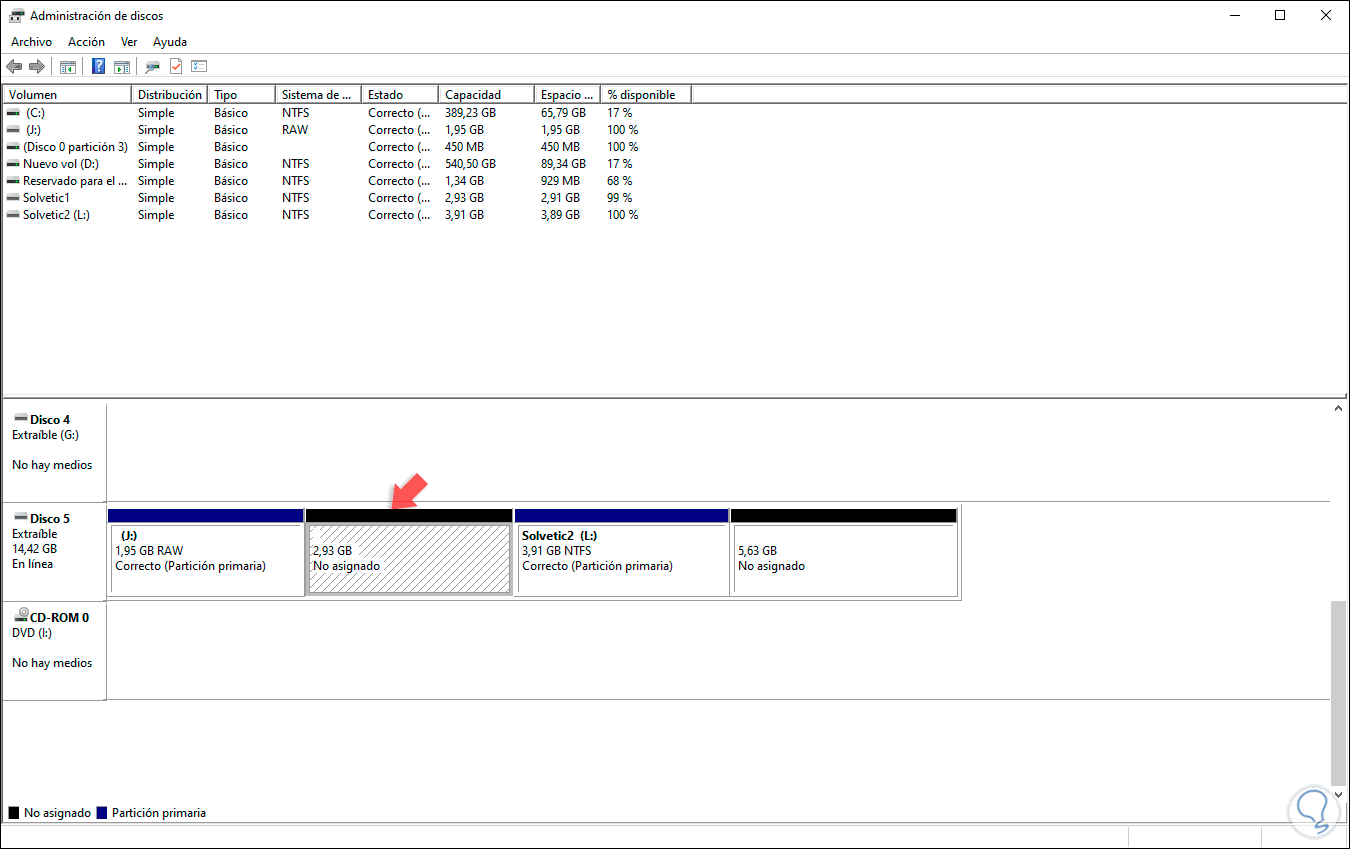1350x849 pixels.
Task: Open the Acción menu
Action: [x=86, y=41]
